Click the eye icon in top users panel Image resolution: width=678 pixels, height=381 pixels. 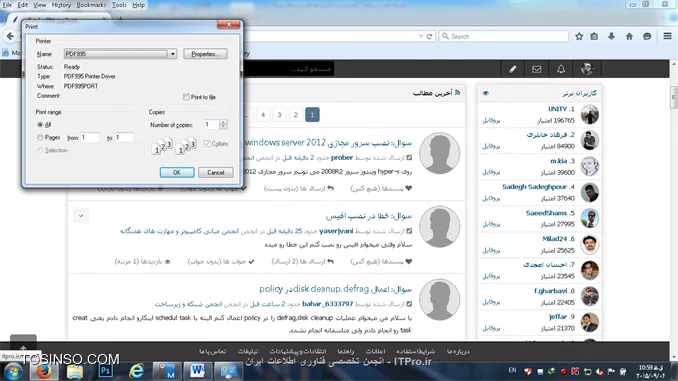[486, 93]
